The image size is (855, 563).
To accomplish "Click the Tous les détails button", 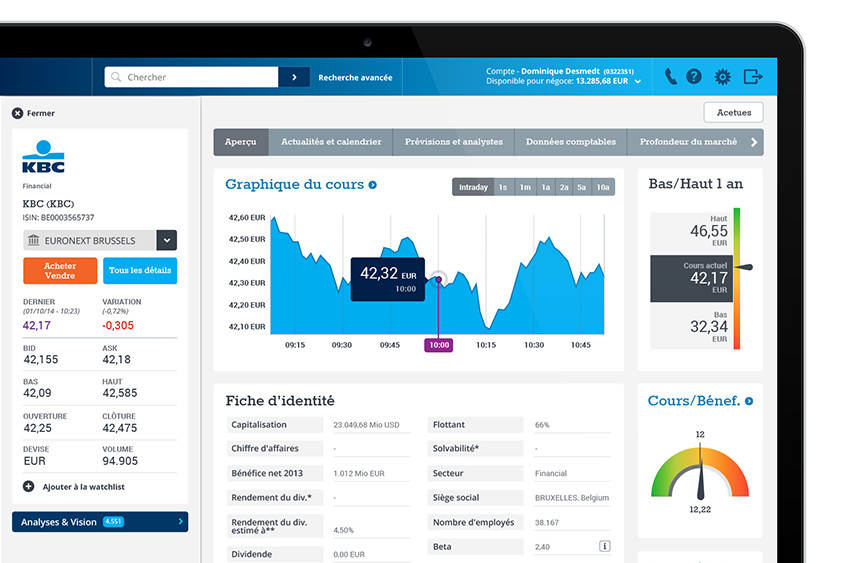I will (140, 271).
